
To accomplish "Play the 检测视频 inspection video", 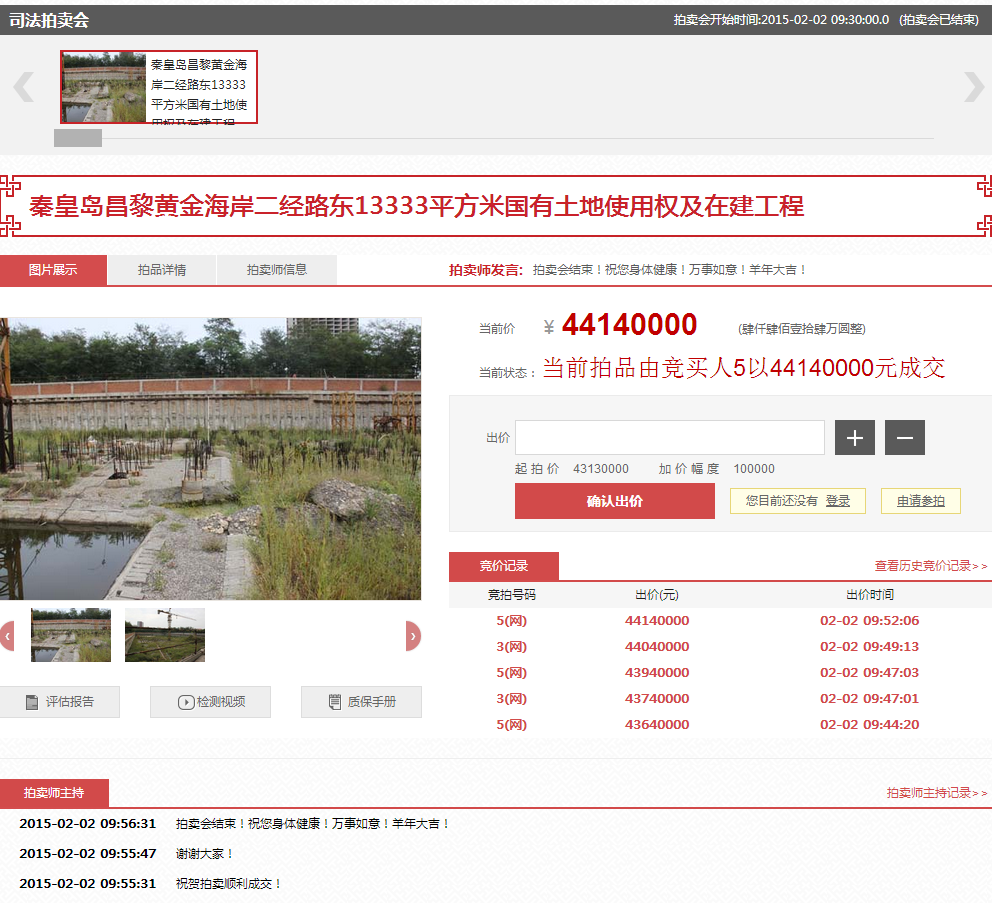I will [210, 702].
